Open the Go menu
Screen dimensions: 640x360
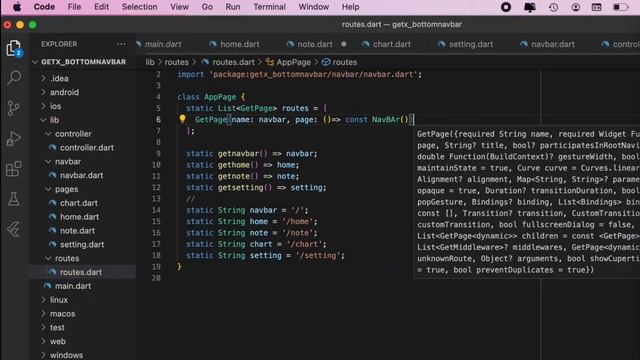[207, 7]
